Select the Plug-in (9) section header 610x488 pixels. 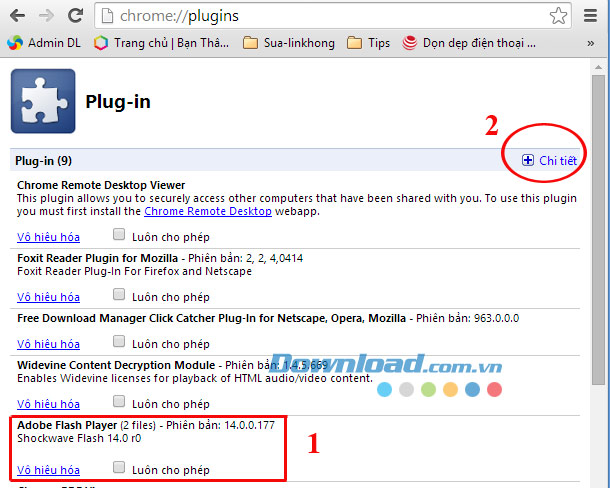[x=43, y=161]
